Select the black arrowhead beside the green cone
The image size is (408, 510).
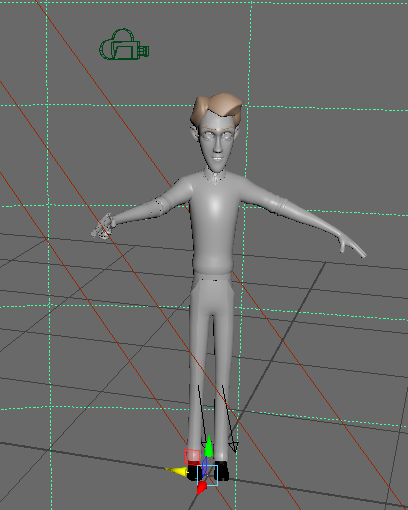pyautogui.click(x=203, y=445)
